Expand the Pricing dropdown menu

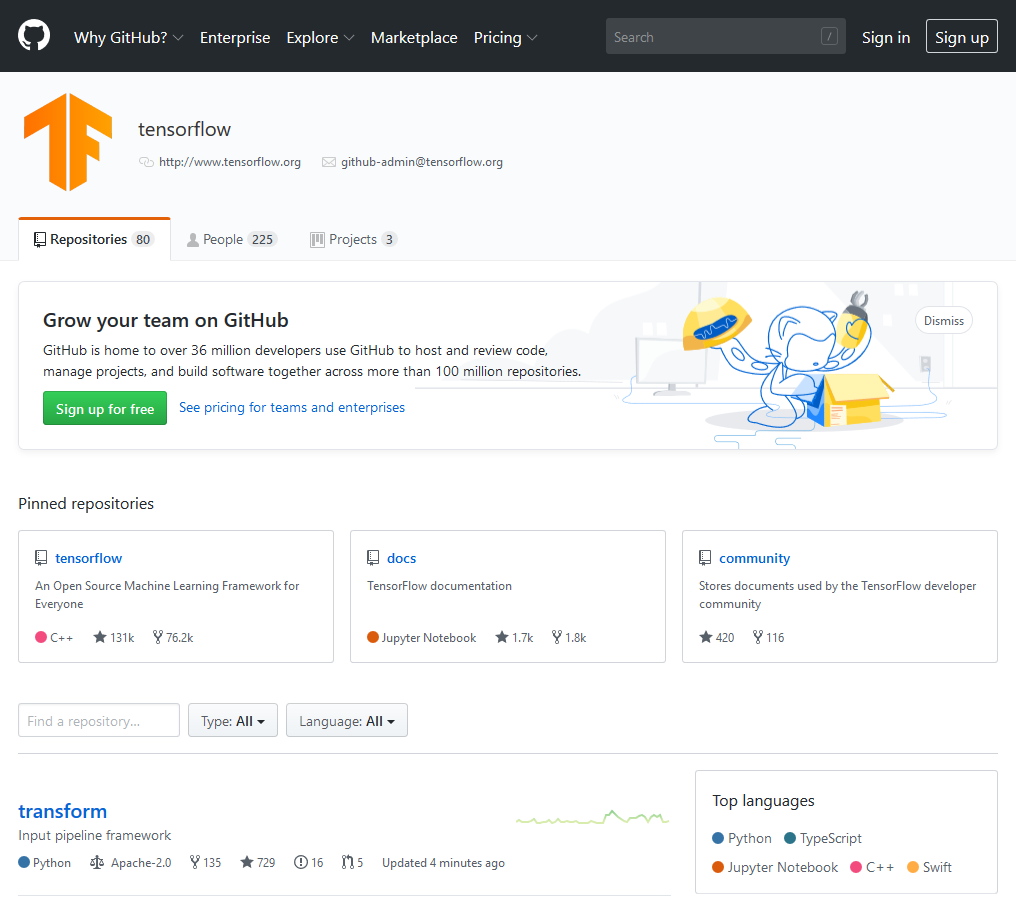pos(505,38)
